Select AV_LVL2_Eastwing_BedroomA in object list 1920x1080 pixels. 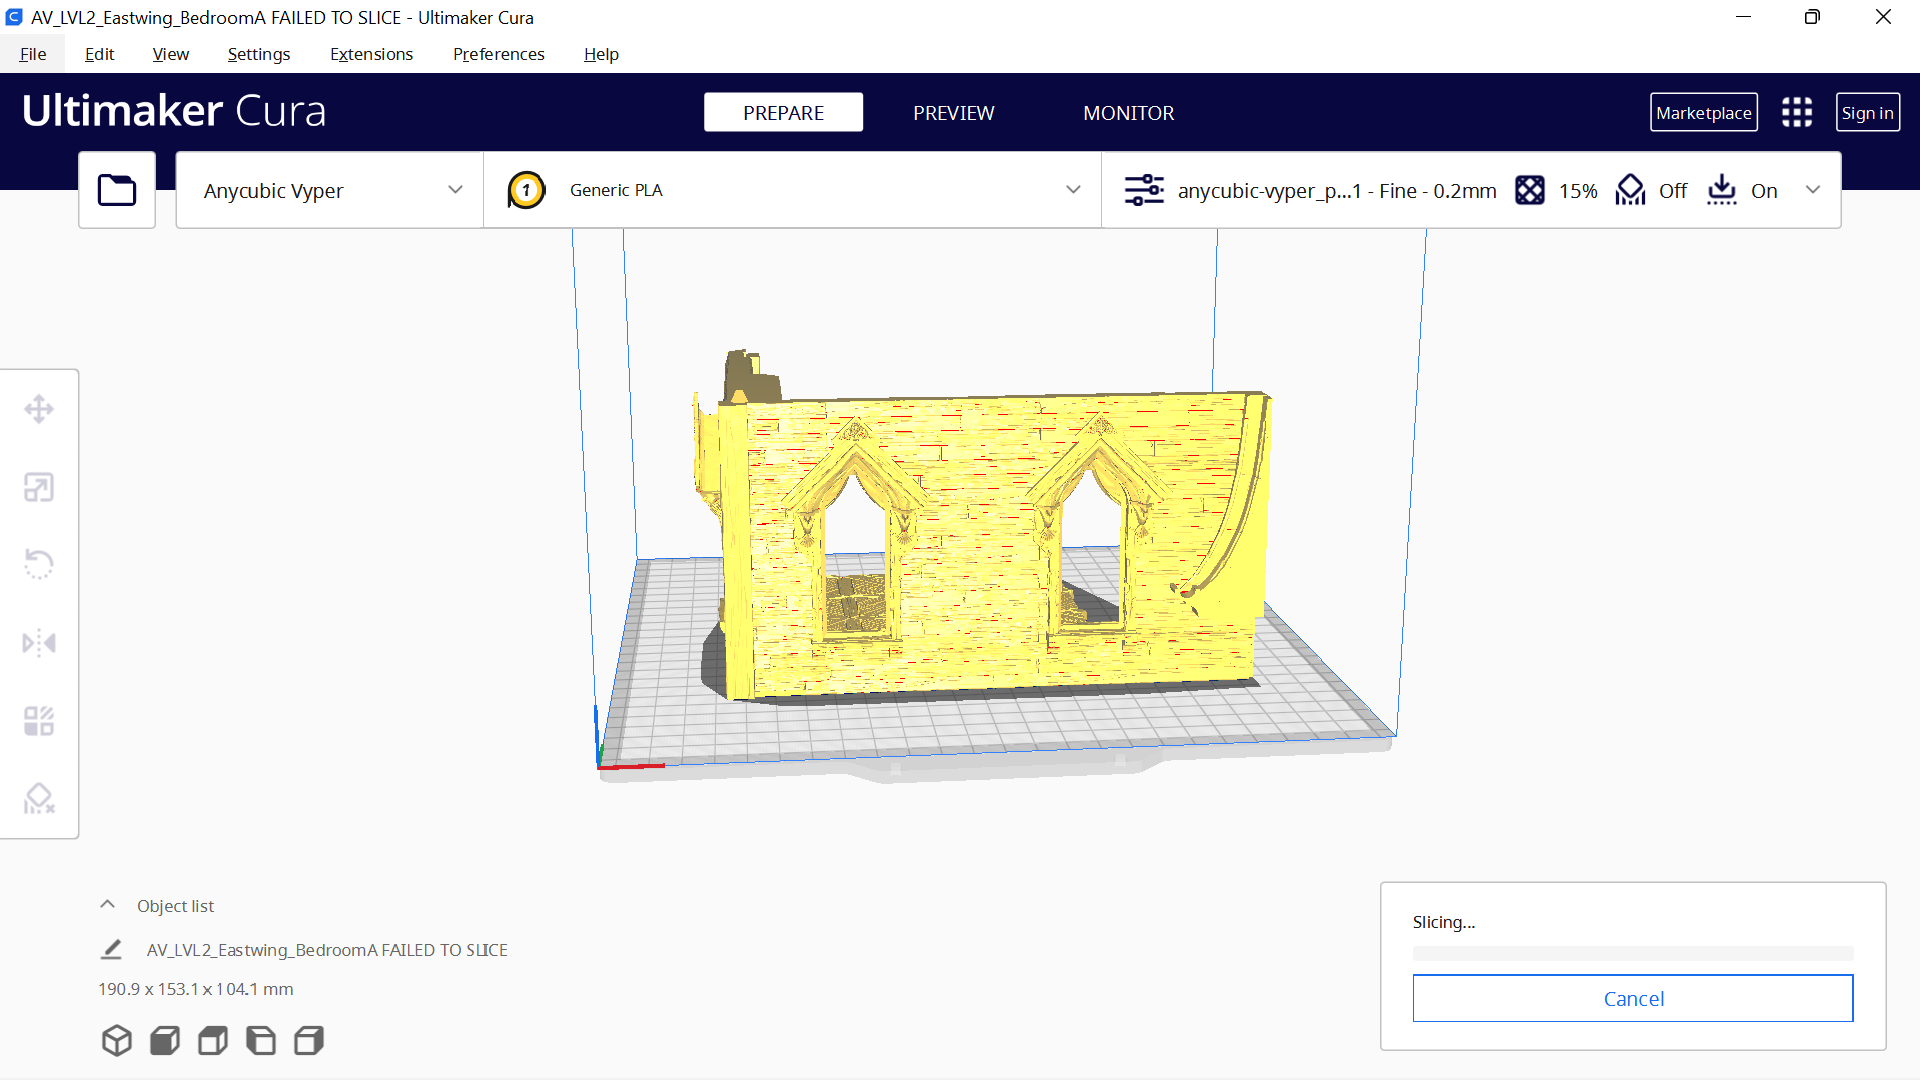click(x=326, y=949)
